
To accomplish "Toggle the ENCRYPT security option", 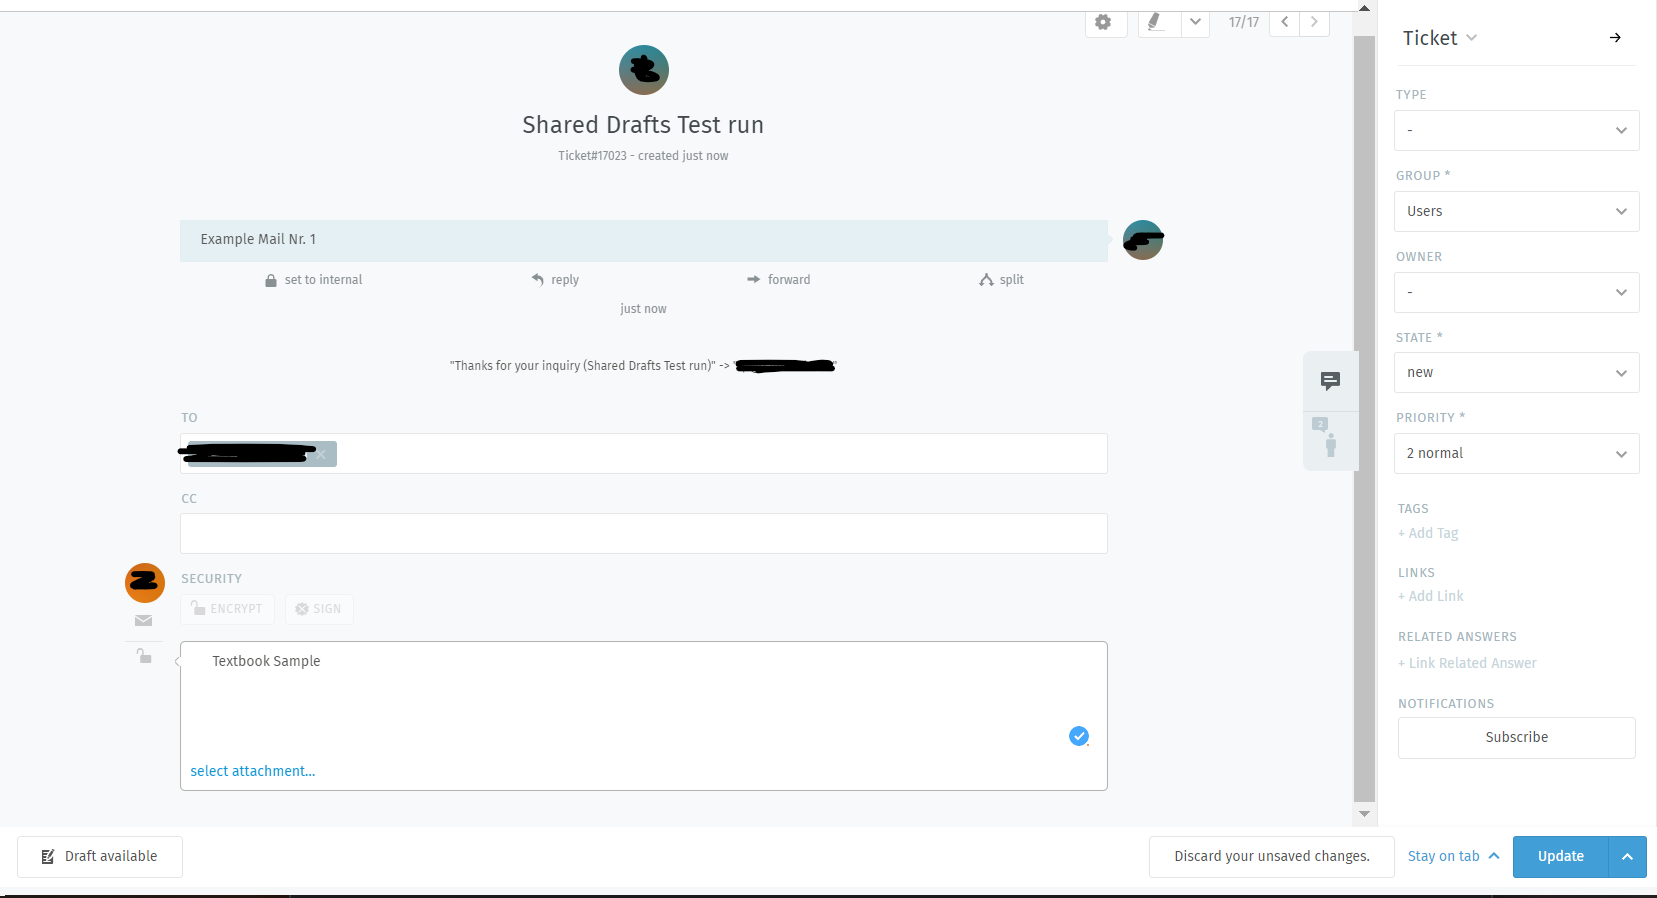I will 227,609.
